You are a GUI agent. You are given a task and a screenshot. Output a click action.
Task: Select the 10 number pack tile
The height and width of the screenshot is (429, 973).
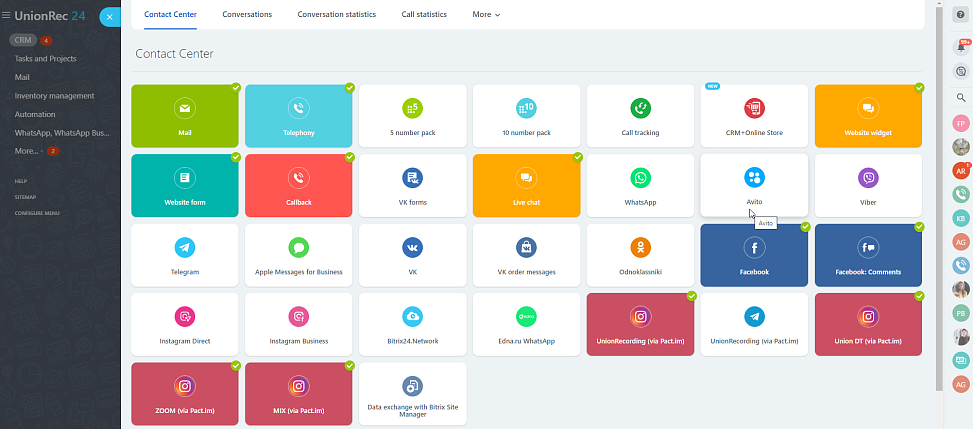click(526, 116)
